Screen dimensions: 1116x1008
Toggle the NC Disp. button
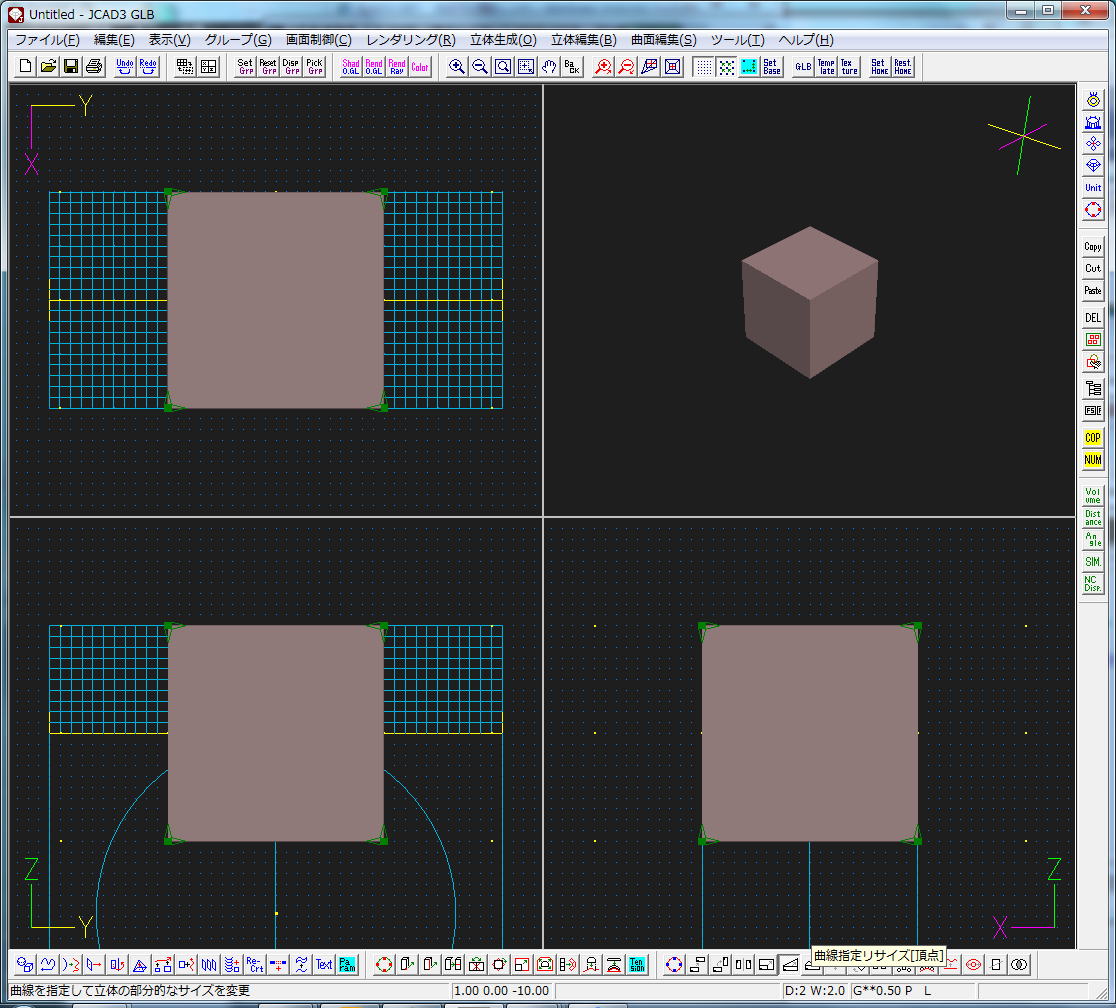pos(1093,584)
